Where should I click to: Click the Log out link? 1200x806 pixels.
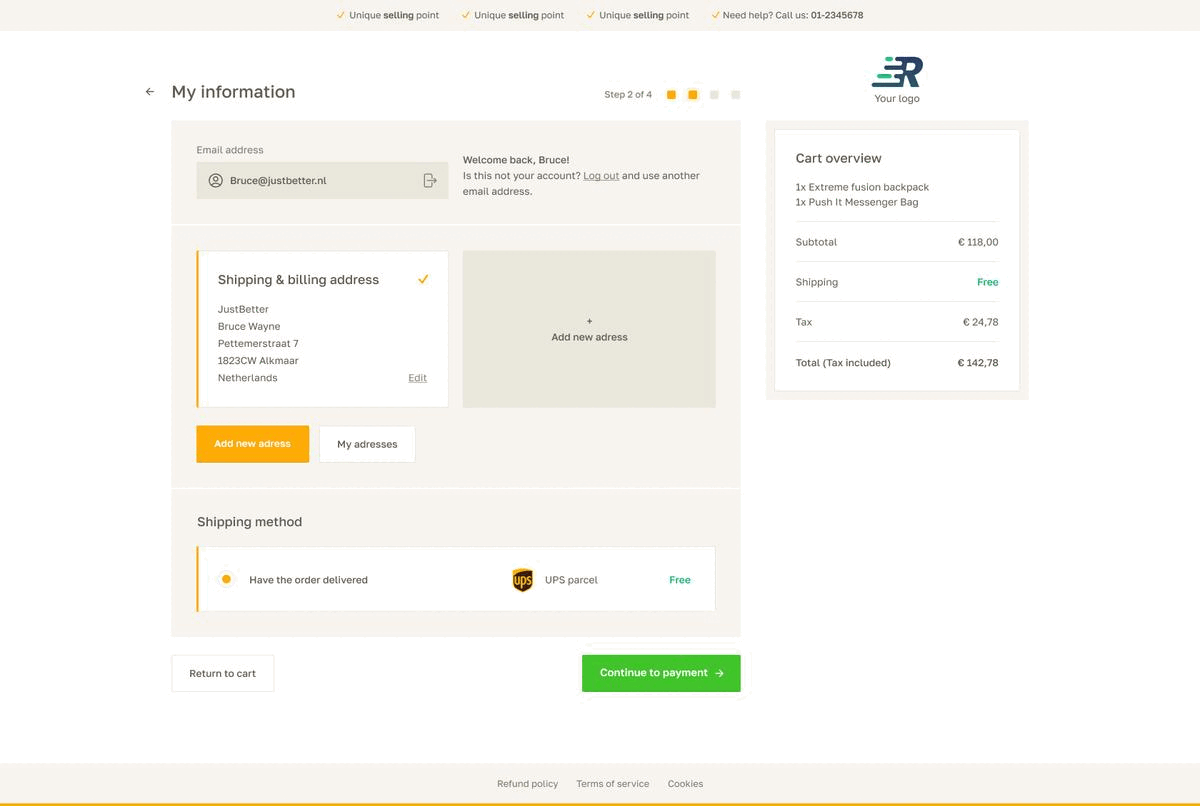[x=601, y=176]
